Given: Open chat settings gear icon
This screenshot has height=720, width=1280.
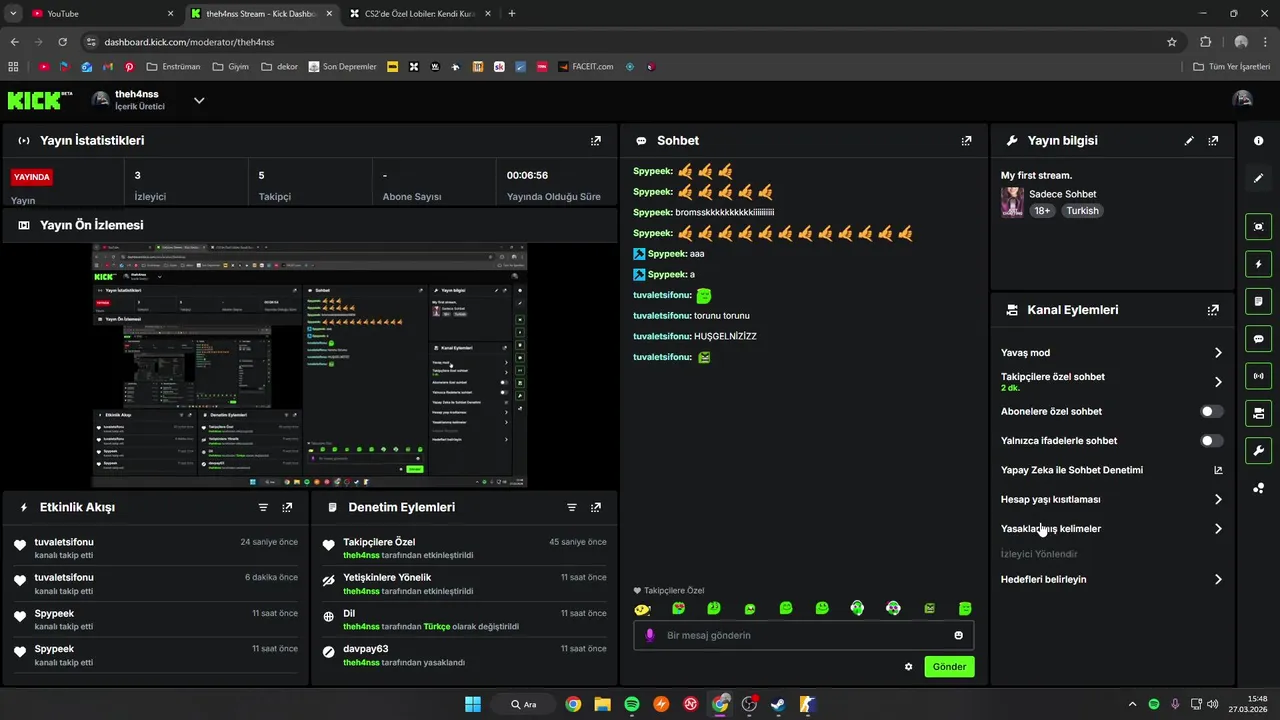Looking at the screenshot, I should click(909, 667).
